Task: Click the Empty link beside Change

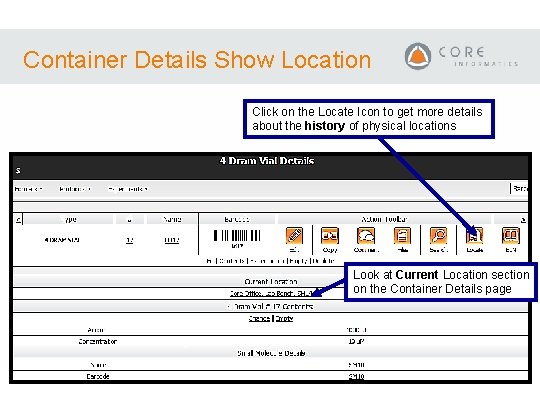Action: click(284, 319)
